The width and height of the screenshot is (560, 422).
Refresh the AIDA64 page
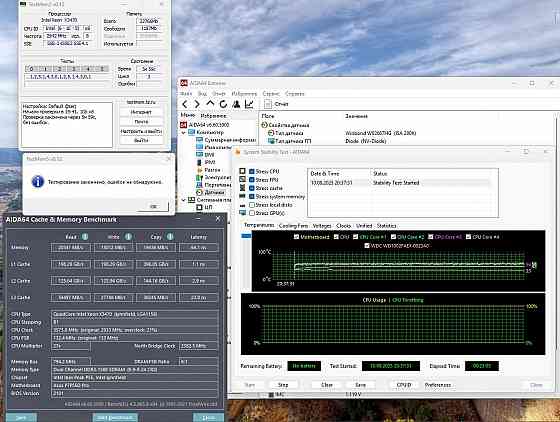click(223, 104)
